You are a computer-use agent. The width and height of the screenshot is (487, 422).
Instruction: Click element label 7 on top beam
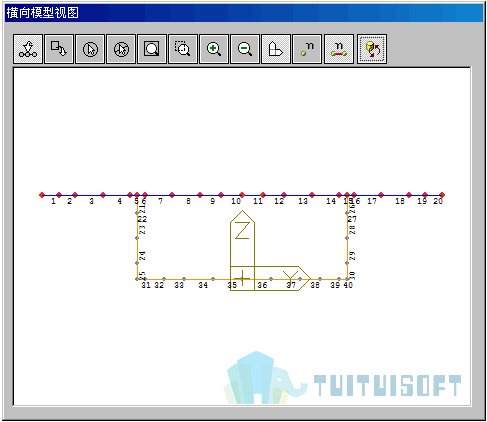pos(160,201)
